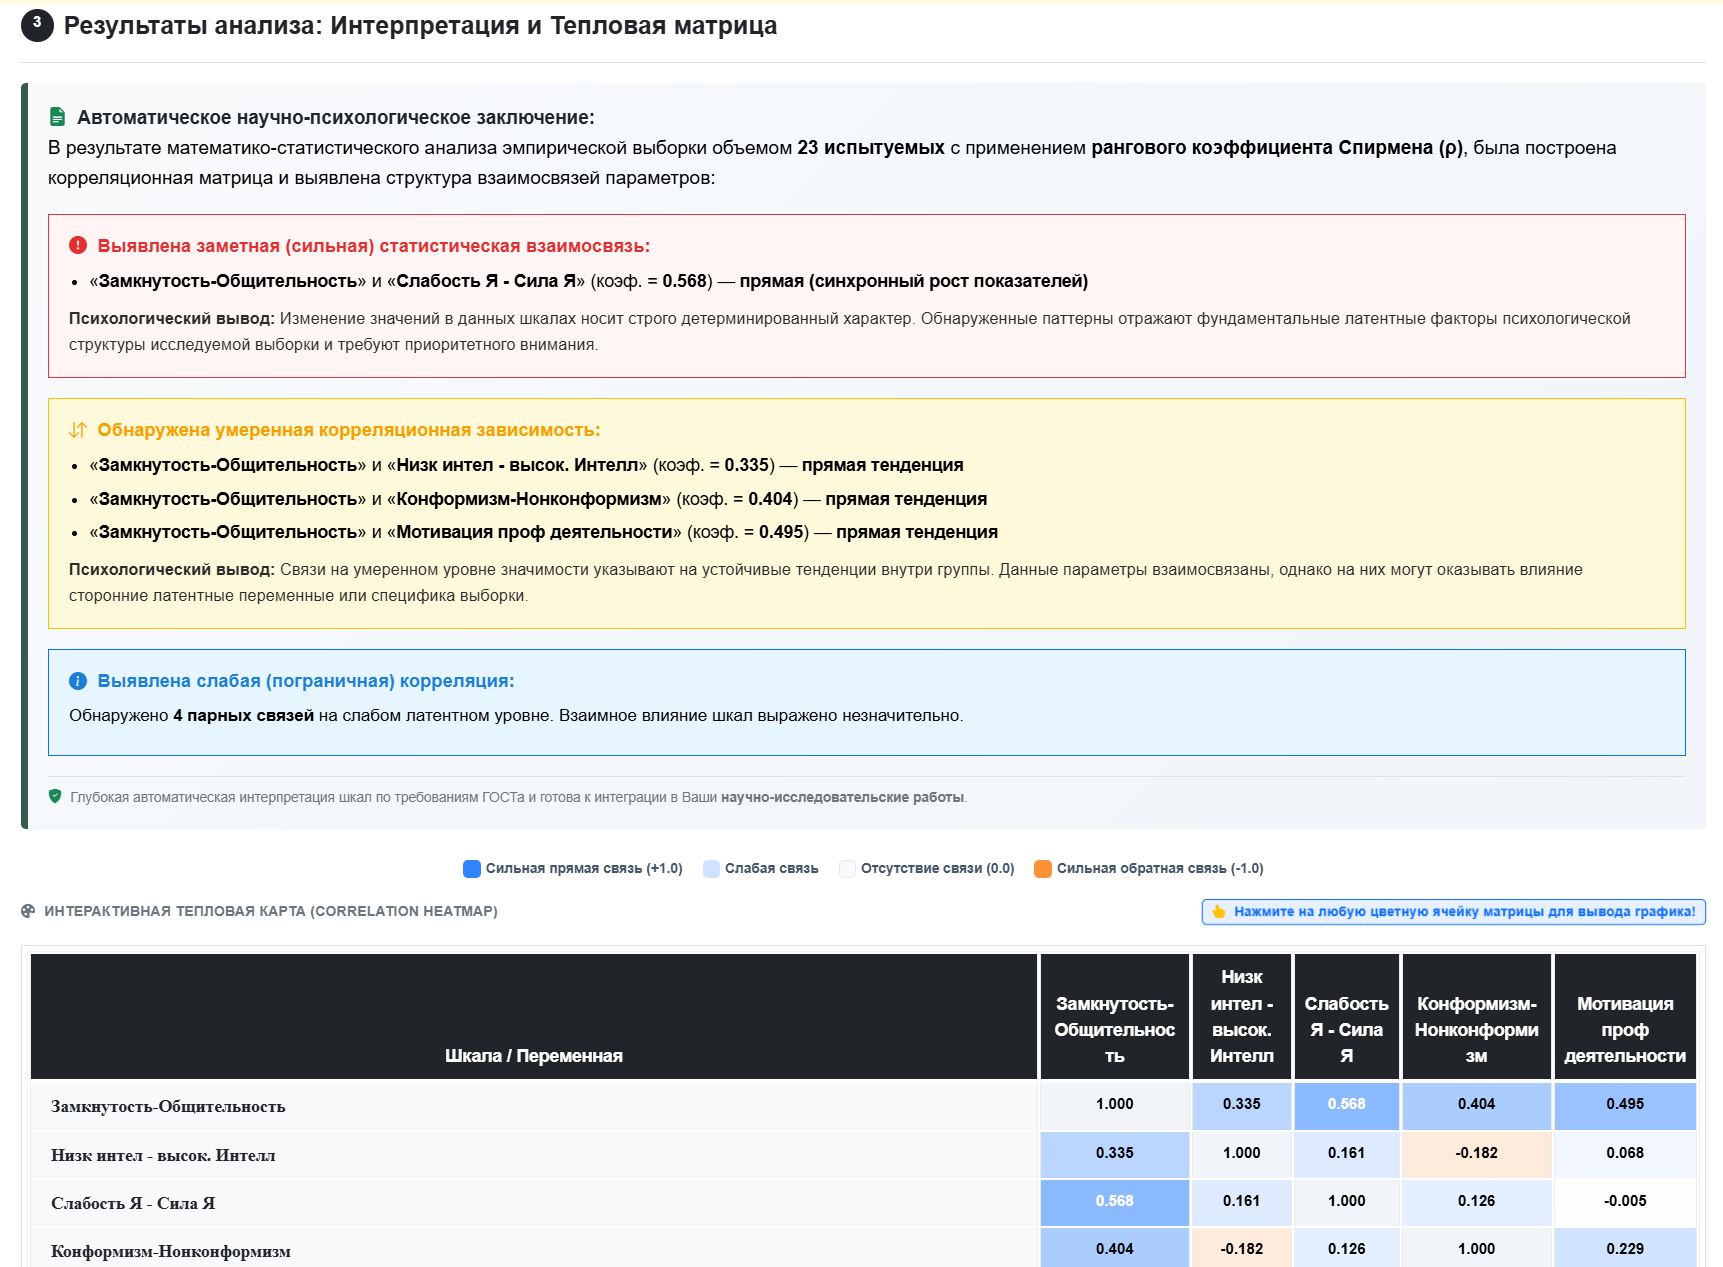The width and height of the screenshot is (1723, 1267).
Task: Open the 0.335 cell in Низк интел row
Action: click(x=1115, y=1154)
